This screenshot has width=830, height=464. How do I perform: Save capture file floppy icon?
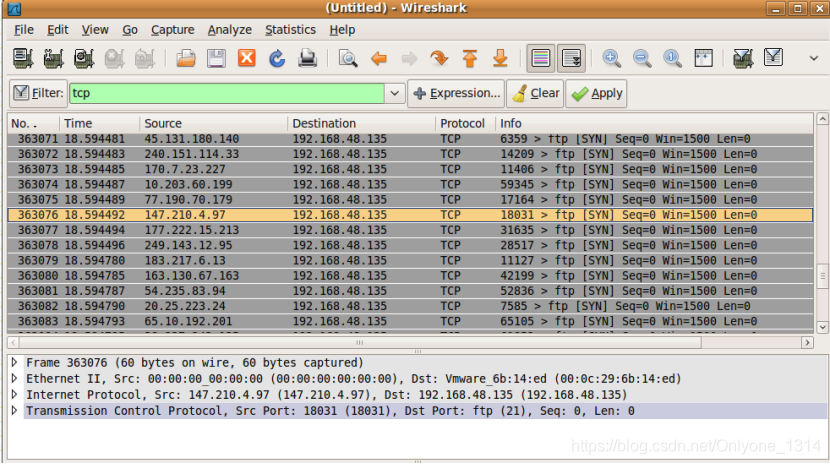pyautogui.click(x=216, y=58)
